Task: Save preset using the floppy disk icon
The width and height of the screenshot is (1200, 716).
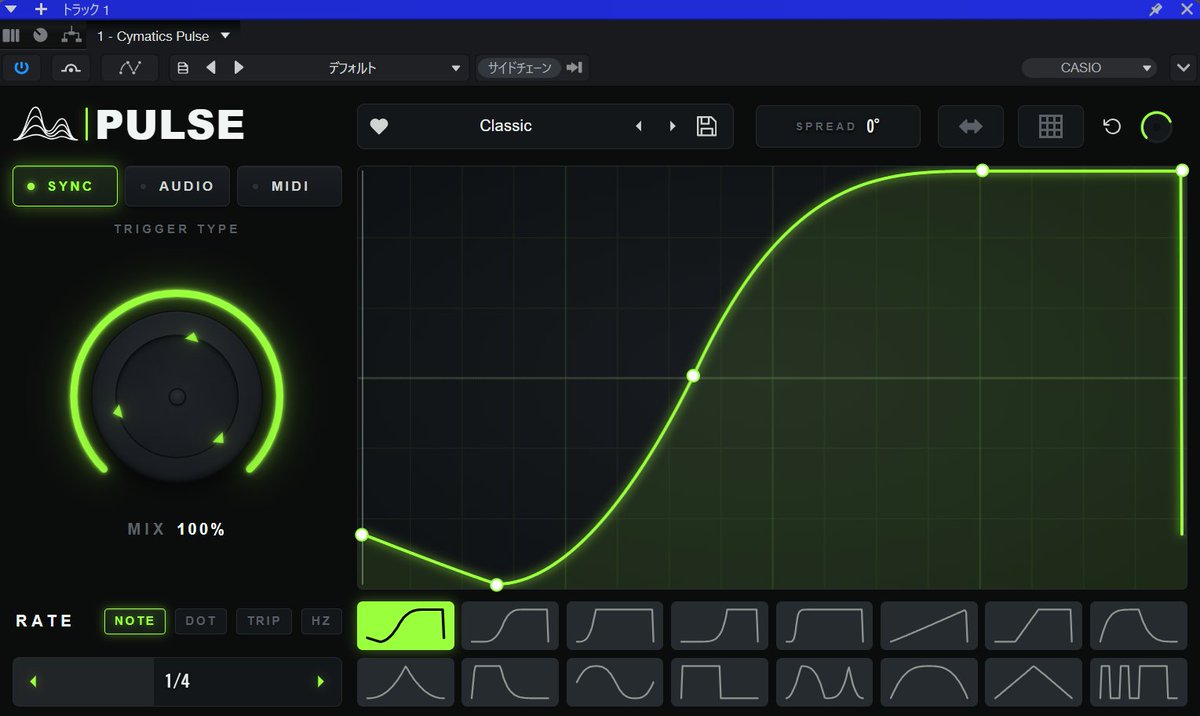Action: tap(707, 126)
